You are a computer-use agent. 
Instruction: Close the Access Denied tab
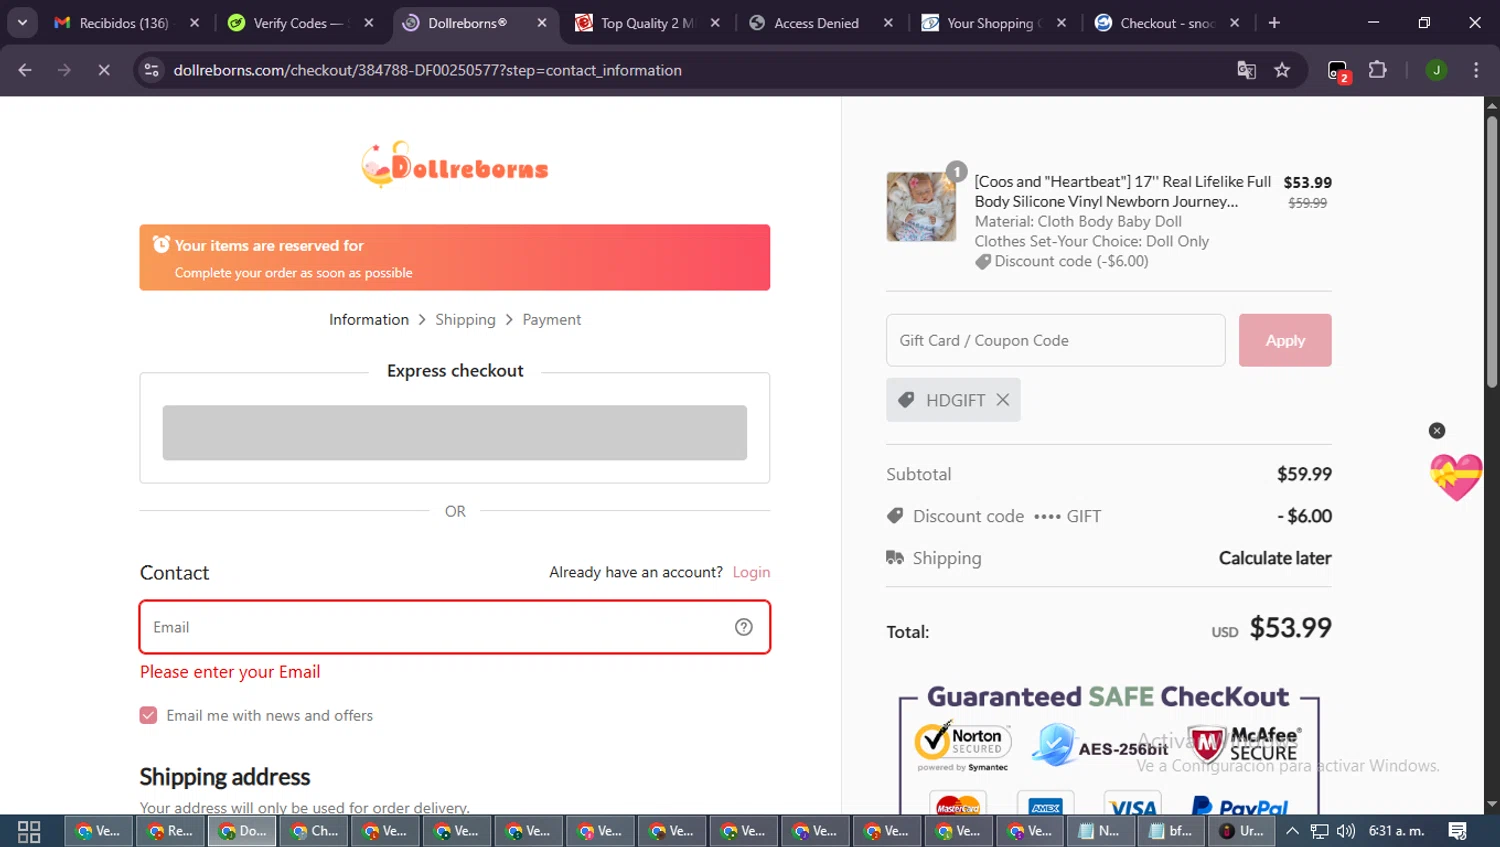[888, 23]
